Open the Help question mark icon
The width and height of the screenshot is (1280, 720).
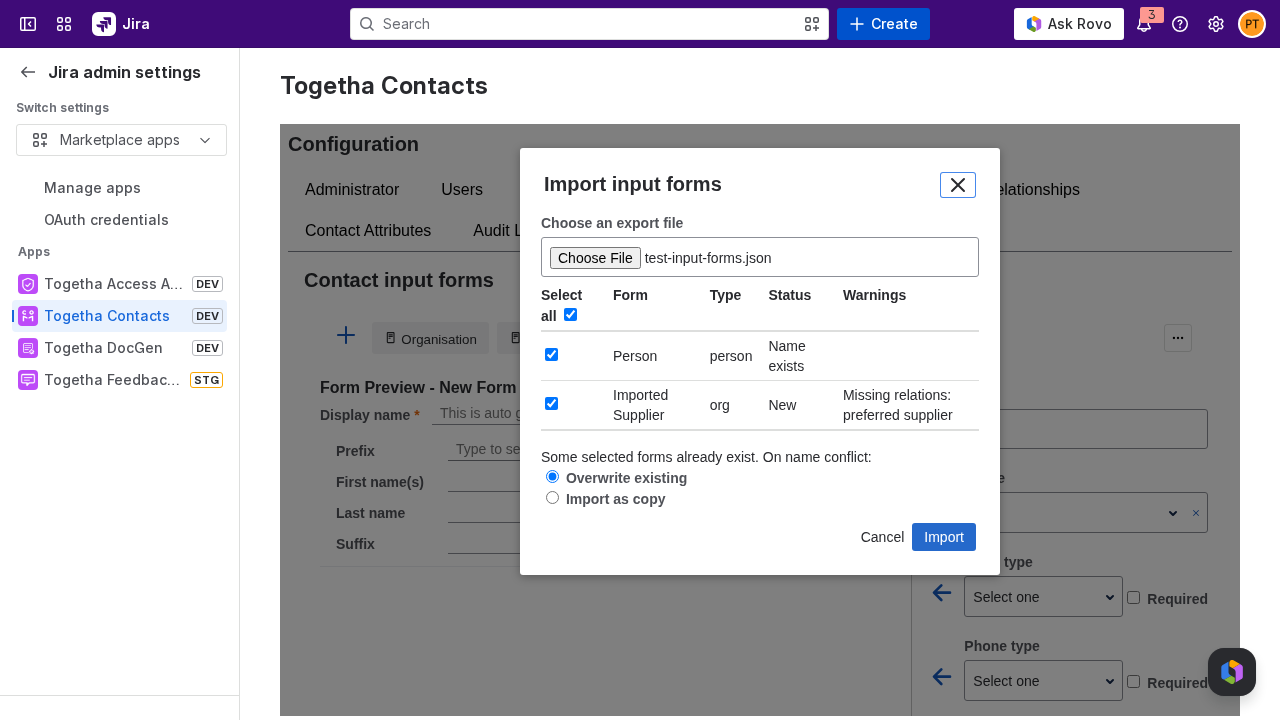[1180, 24]
